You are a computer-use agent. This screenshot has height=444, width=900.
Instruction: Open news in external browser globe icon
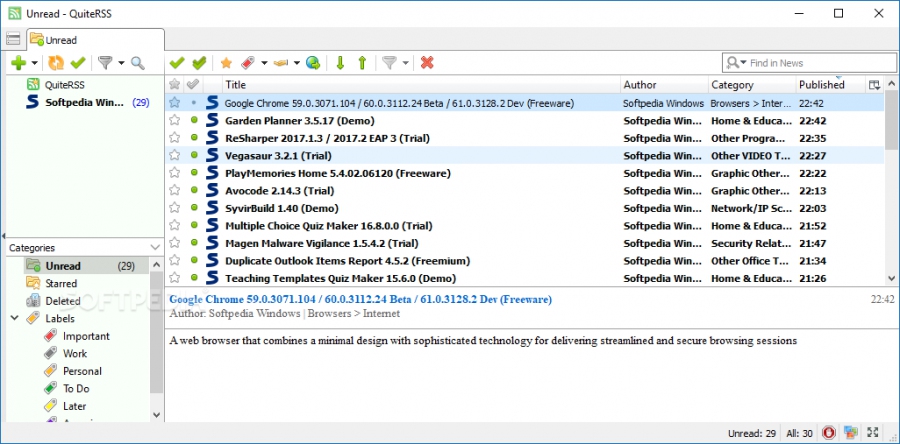tap(313, 63)
